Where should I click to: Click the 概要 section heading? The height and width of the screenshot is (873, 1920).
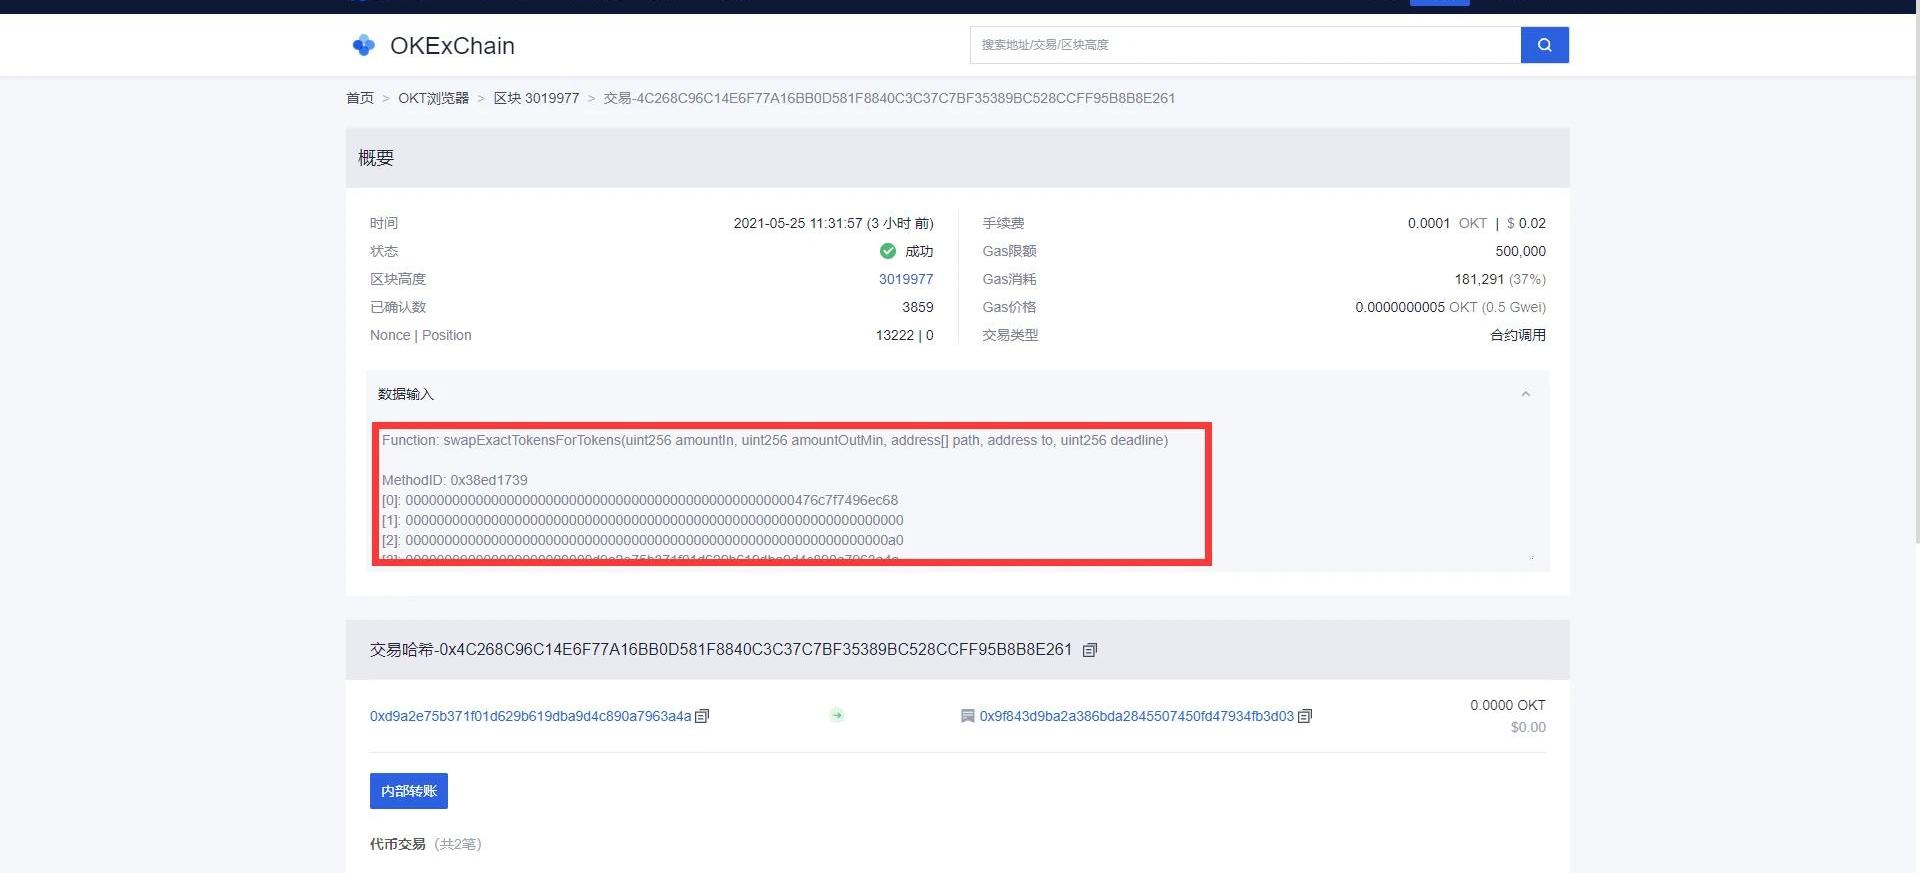(x=376, y=158)
